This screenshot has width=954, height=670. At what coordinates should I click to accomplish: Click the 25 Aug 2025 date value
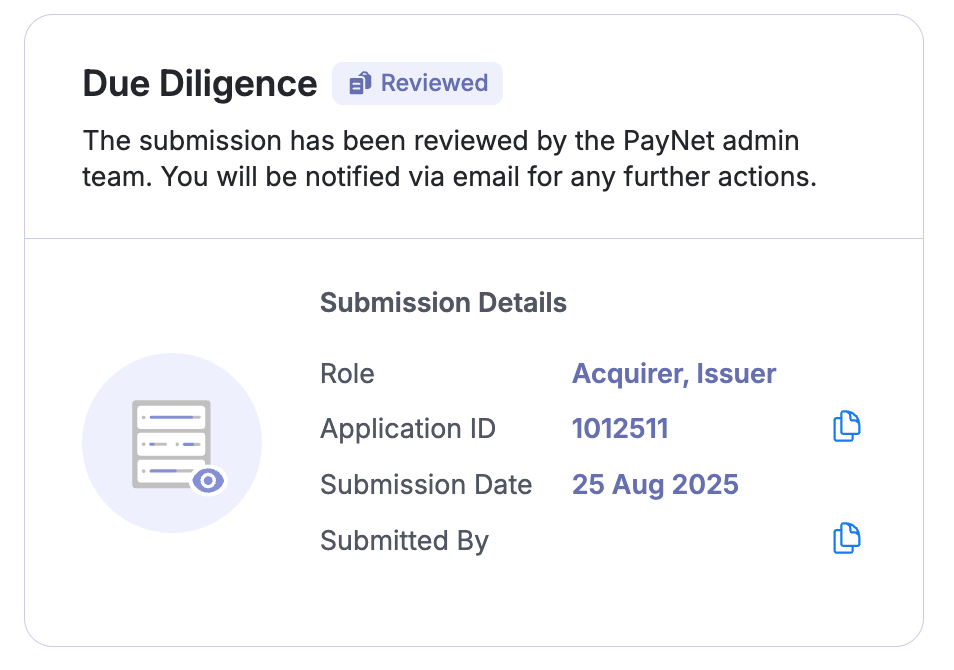[655, 485]
